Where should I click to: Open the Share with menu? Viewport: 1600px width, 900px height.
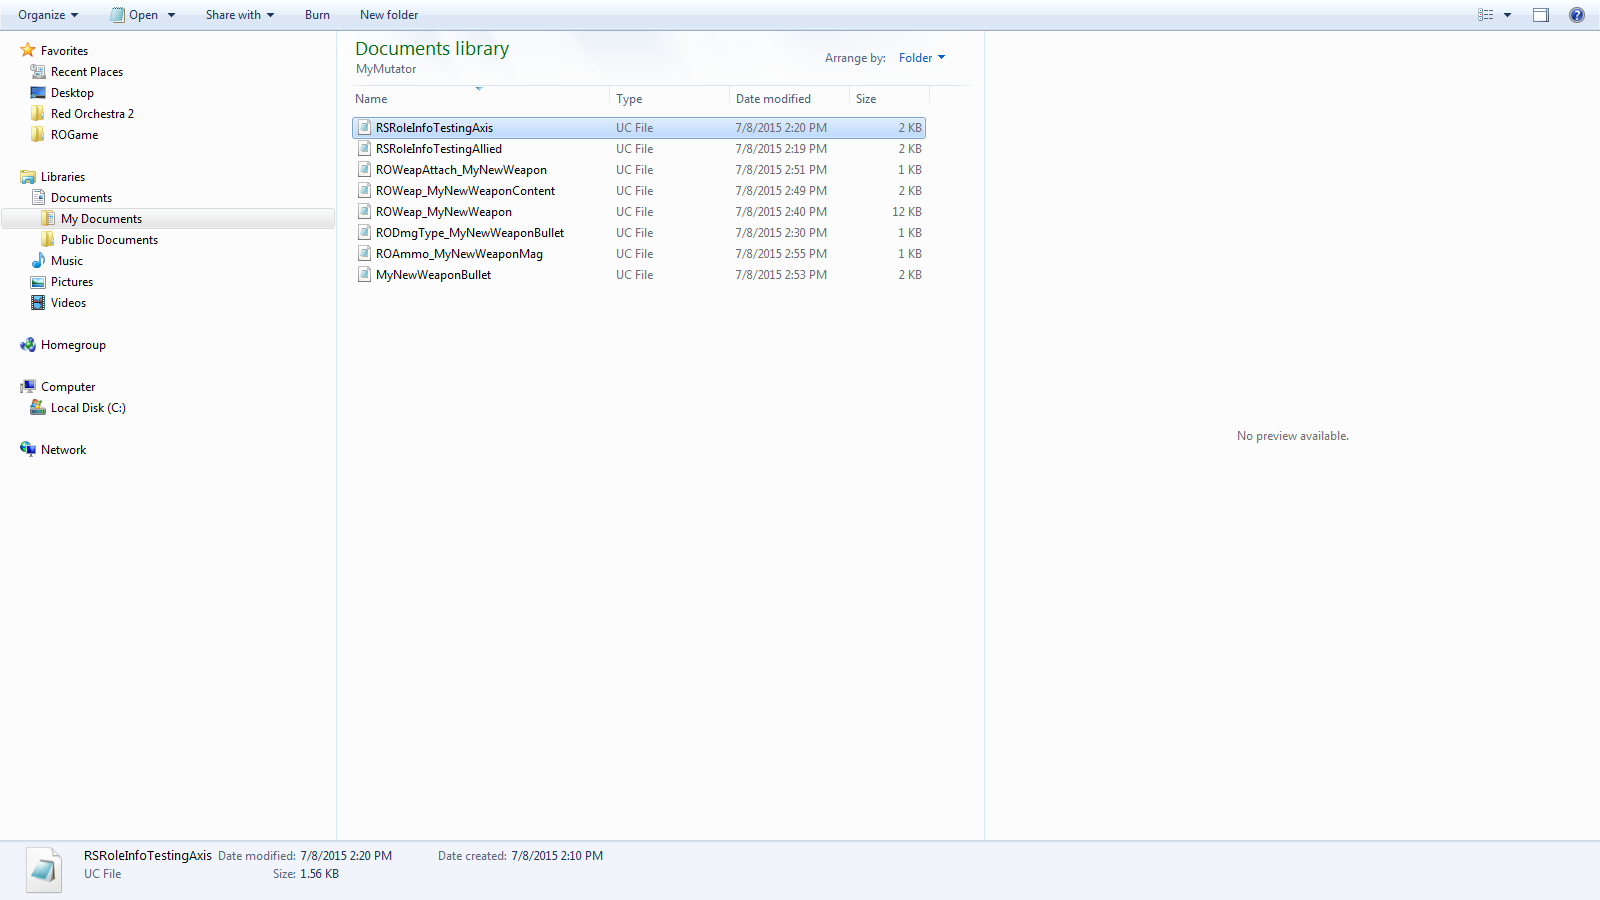coord(240,15)
